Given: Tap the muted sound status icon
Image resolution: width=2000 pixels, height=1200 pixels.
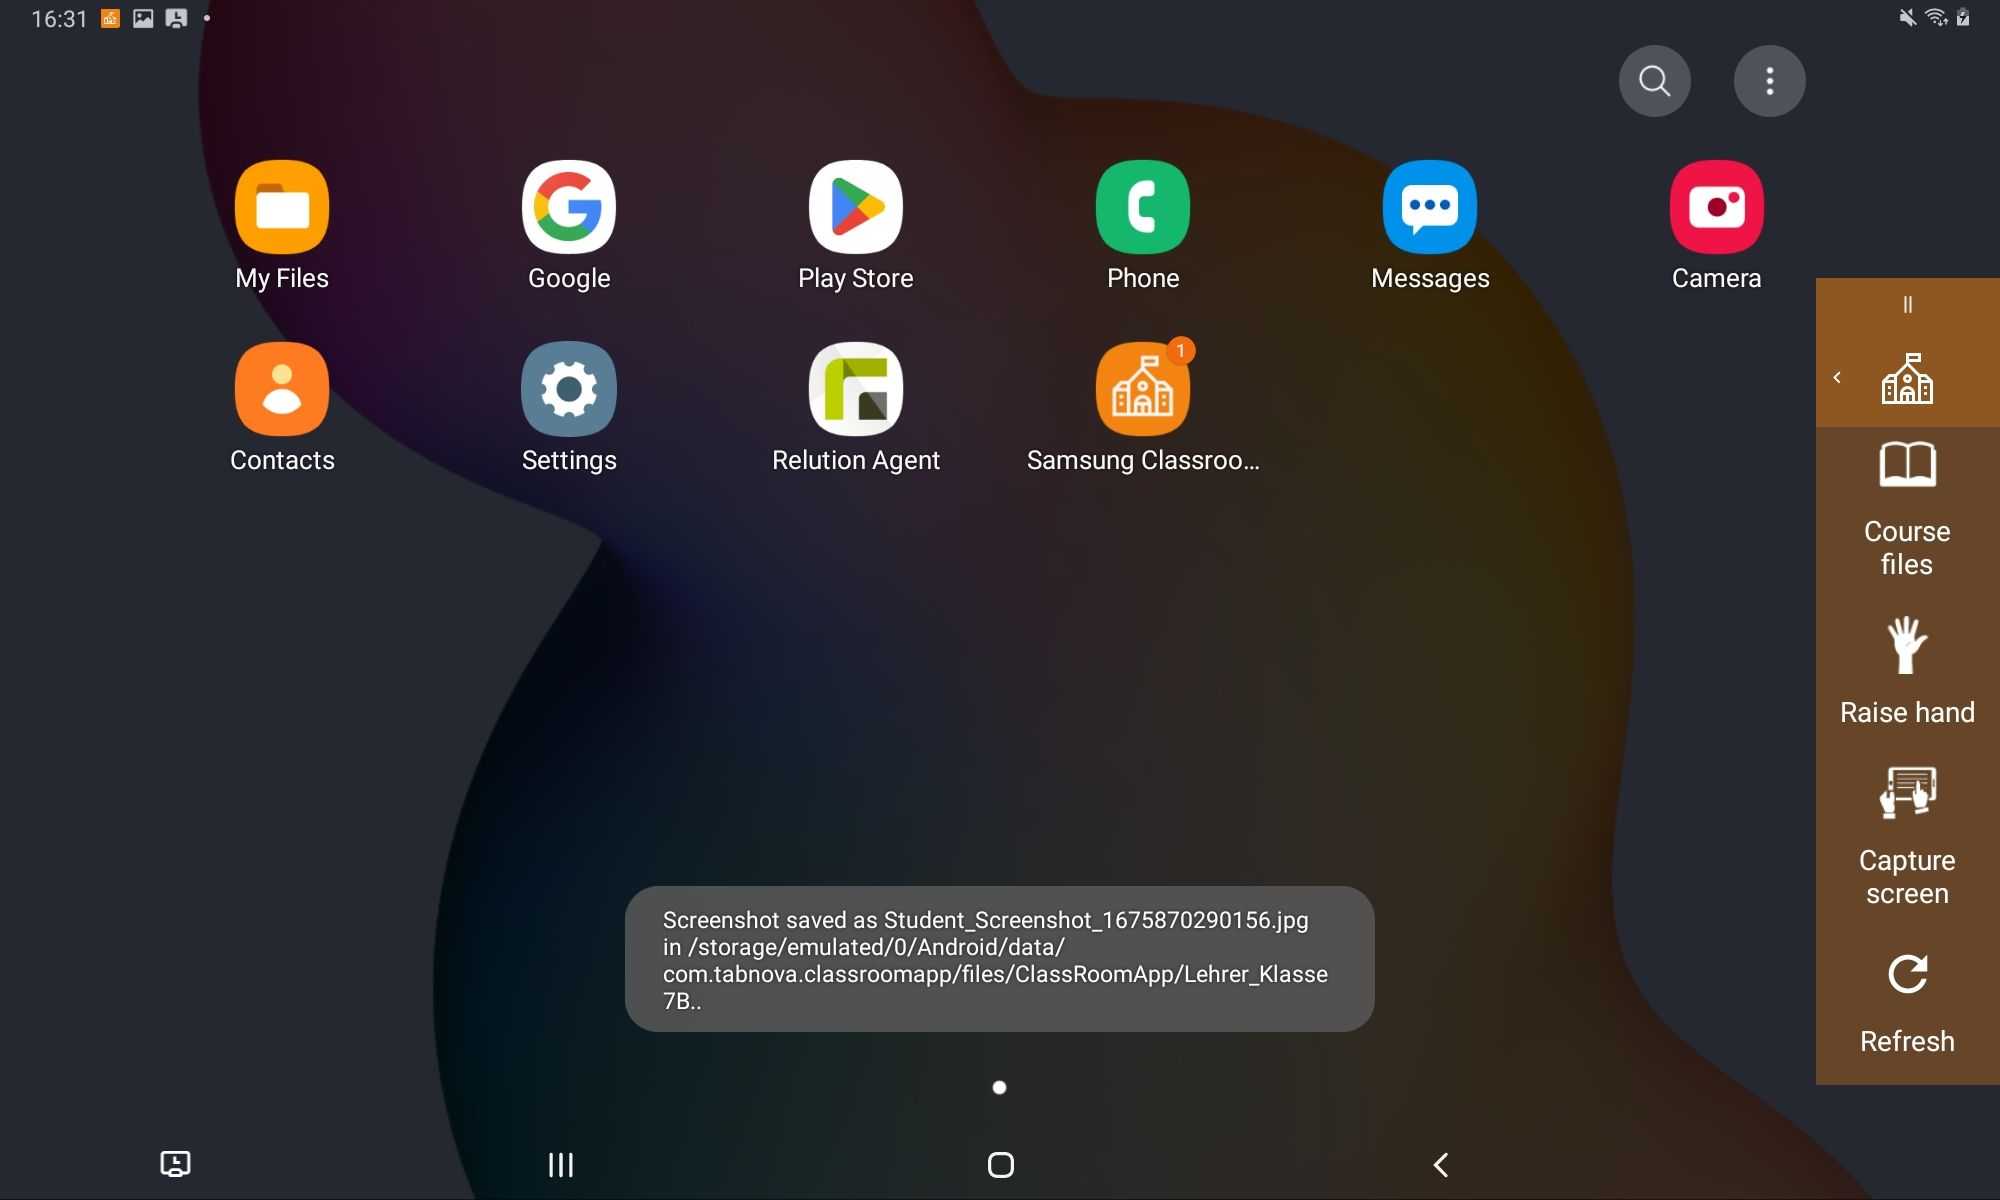Looking at the screenshot, I should (x=1908, y=17).
